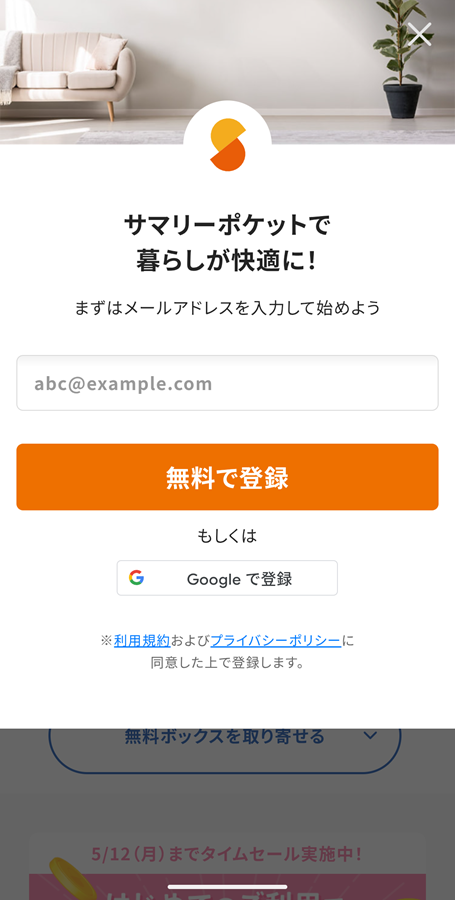Close the registration popup with the X
This screenshot has height=900, width=455.
coord(420,34)
